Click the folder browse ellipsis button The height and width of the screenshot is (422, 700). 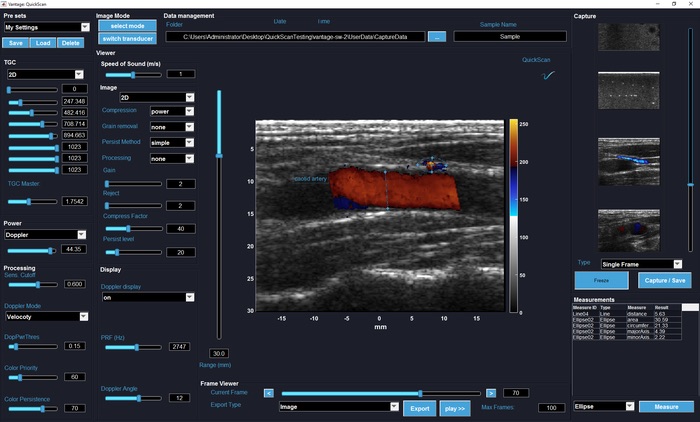[437, 37]
